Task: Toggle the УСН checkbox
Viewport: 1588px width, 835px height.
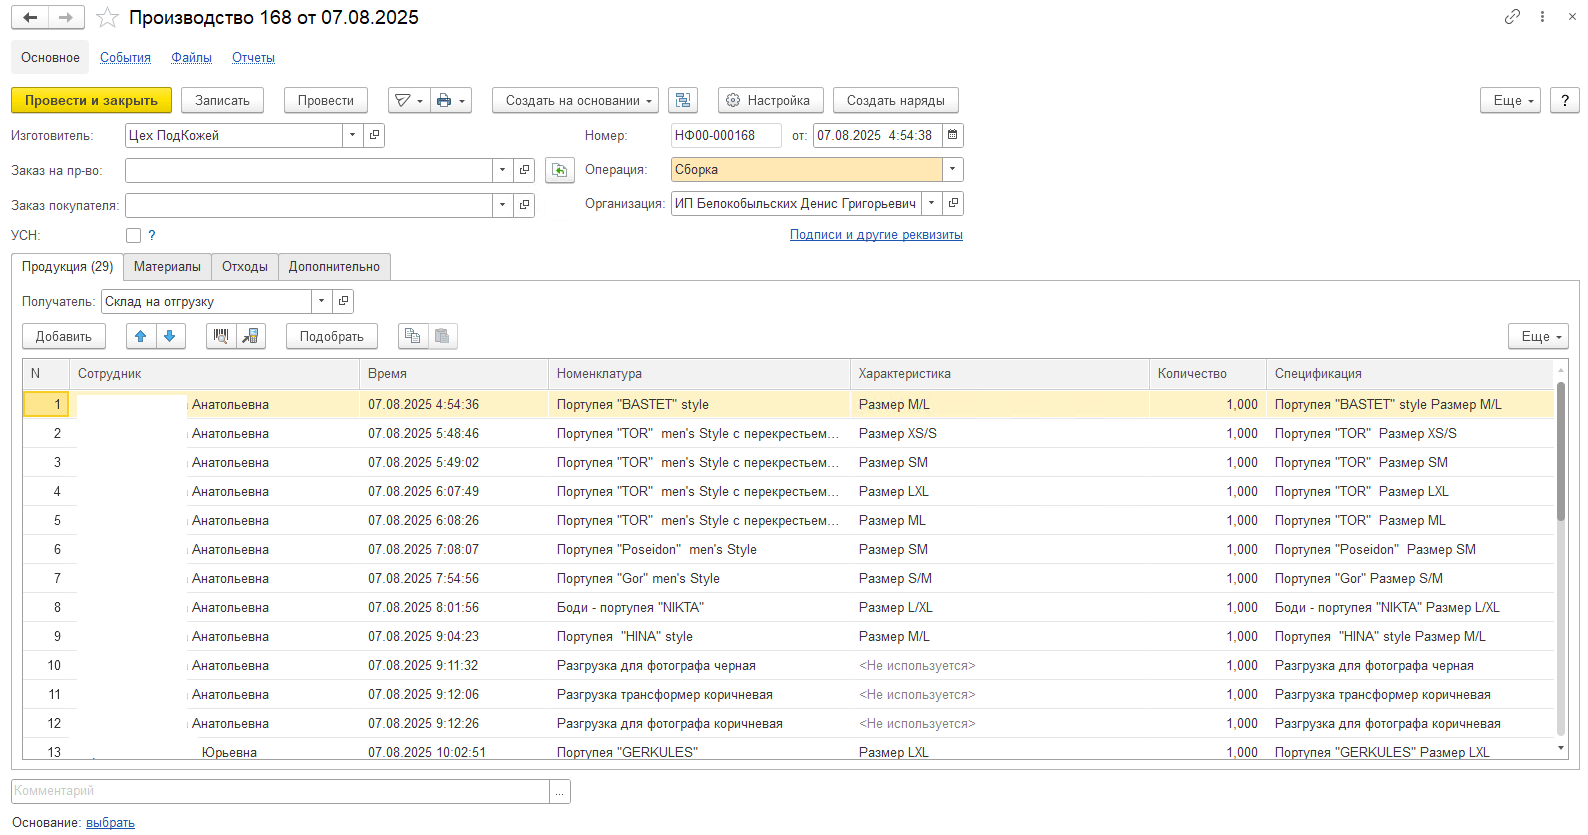Action: (x=133, y=236)
